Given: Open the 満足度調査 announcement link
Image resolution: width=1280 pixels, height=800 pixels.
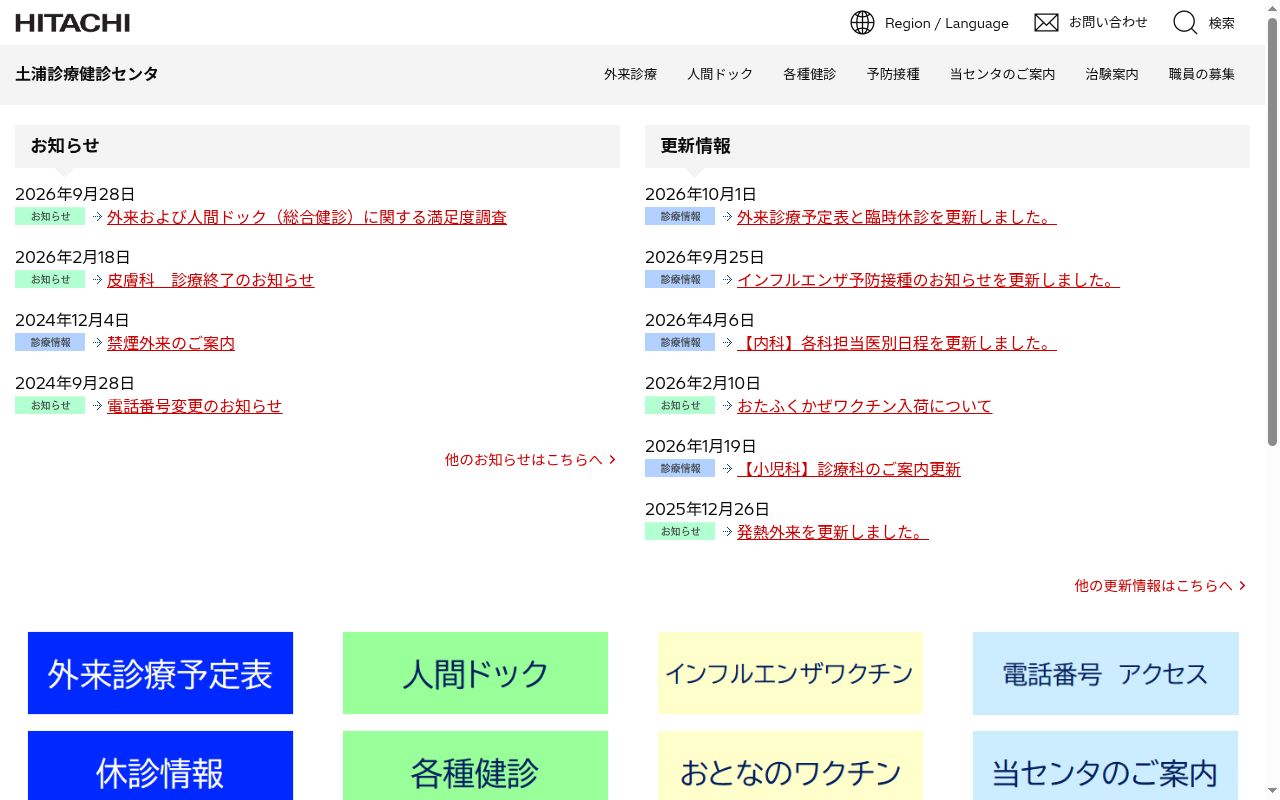Looking at the screenshot, I should pyautogui.click(x=307, y=217).
